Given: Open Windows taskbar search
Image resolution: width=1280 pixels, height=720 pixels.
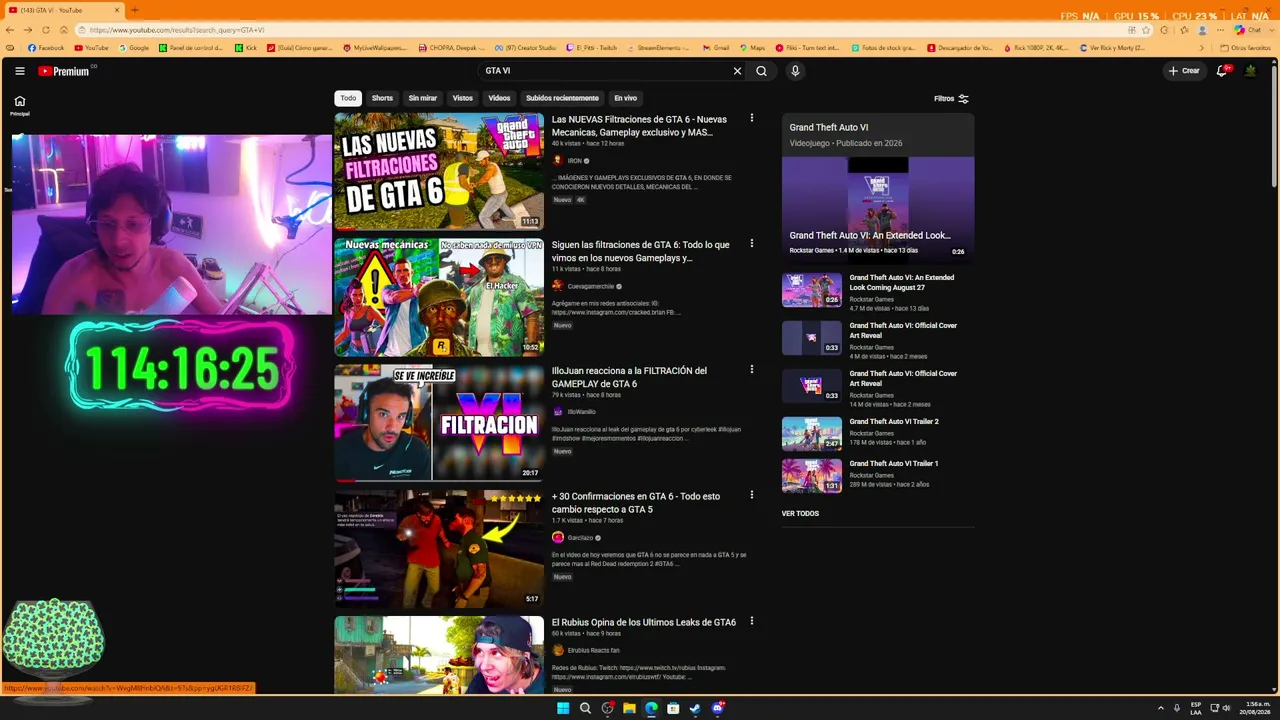Looking at the screenshot, I should click(585, 708).
